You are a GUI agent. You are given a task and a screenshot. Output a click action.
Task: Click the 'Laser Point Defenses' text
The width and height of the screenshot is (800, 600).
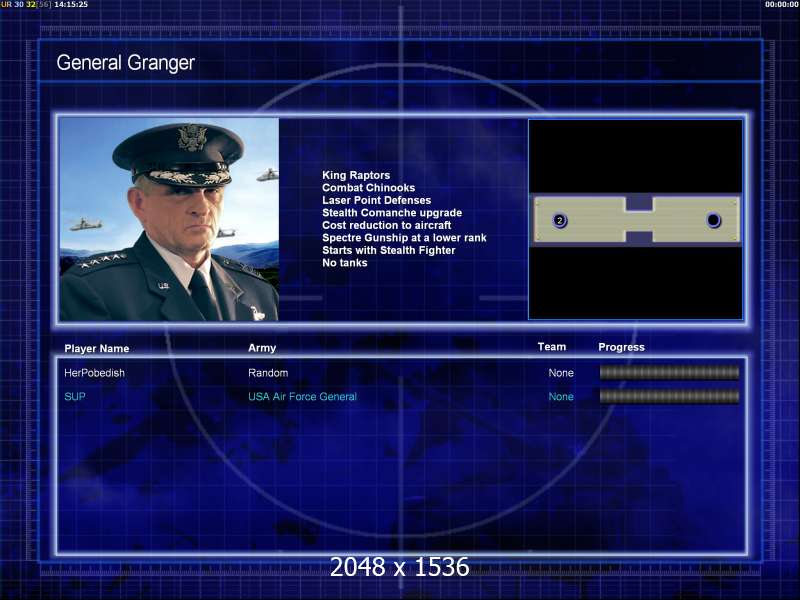[377, 200]
